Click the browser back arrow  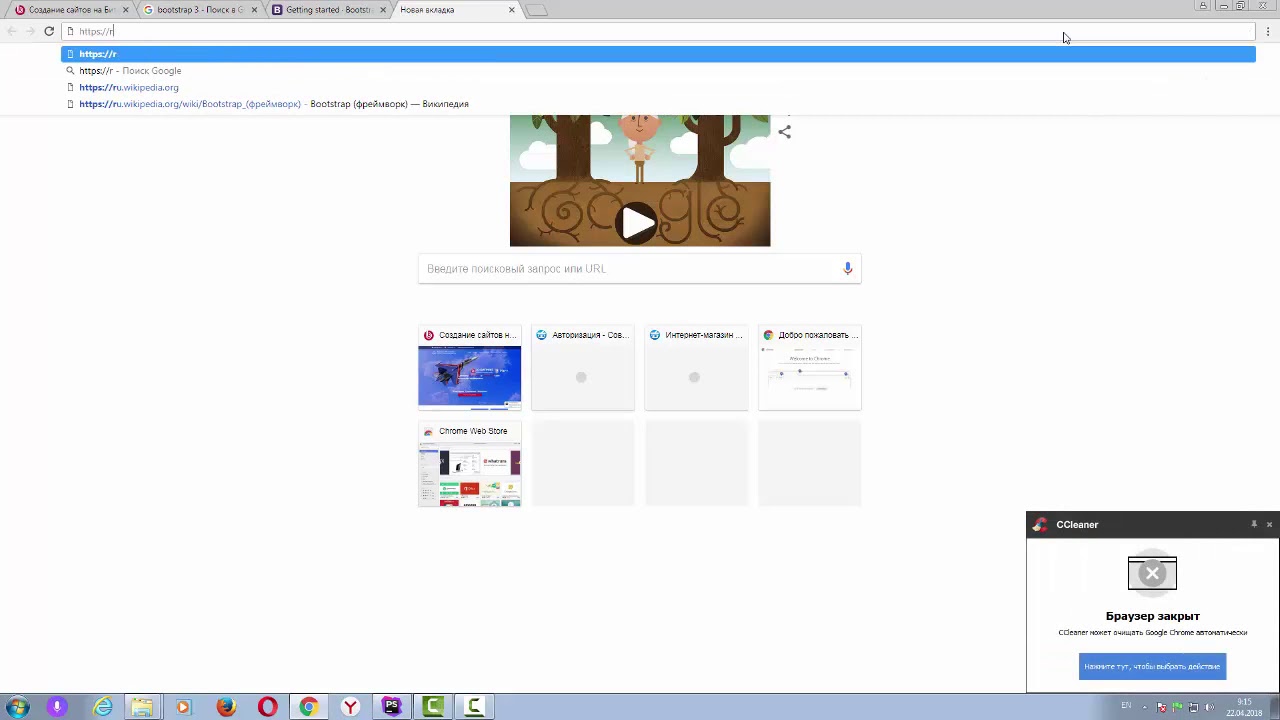click(12, 31)
